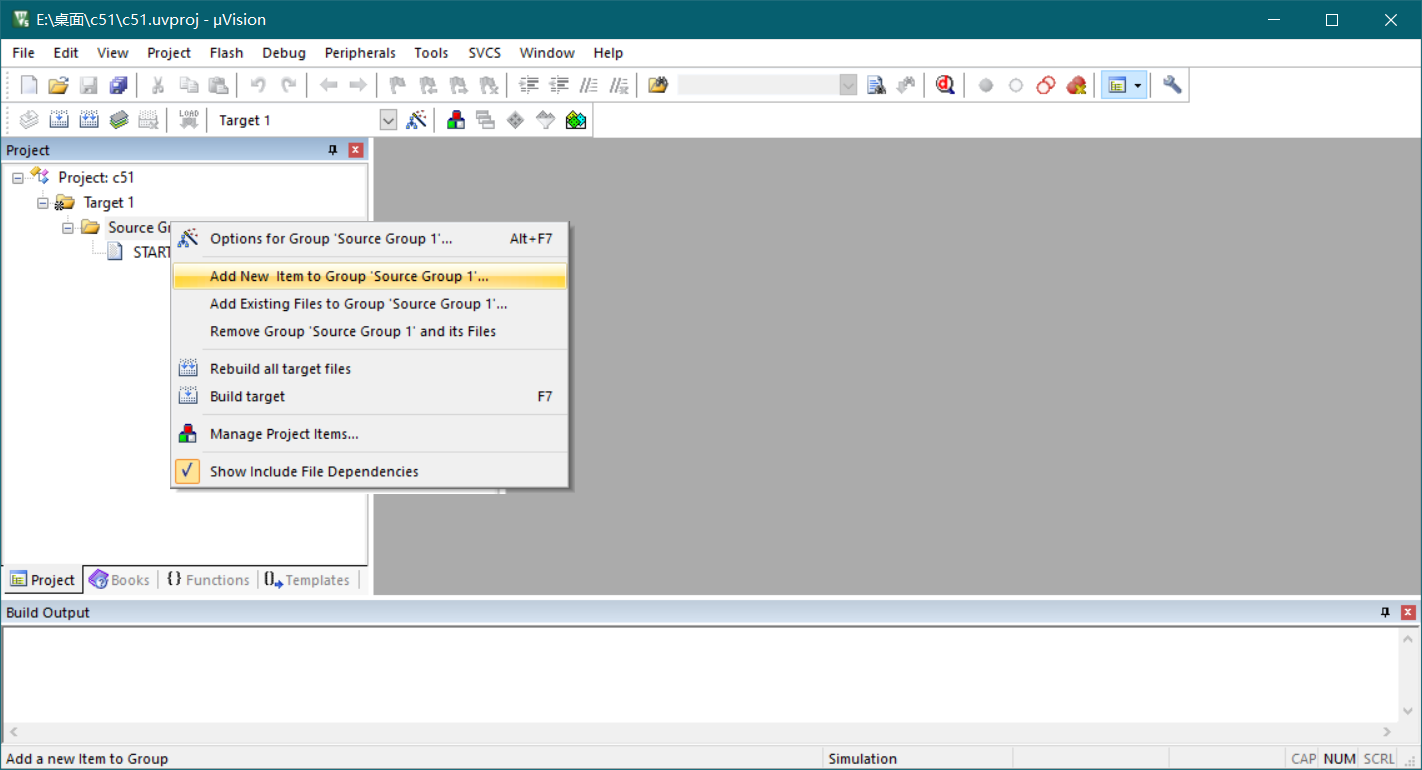This screenshot has height=770, width=1422.
Task: Collapse the Source Group tree node
Action: click(x=68, y=228)
